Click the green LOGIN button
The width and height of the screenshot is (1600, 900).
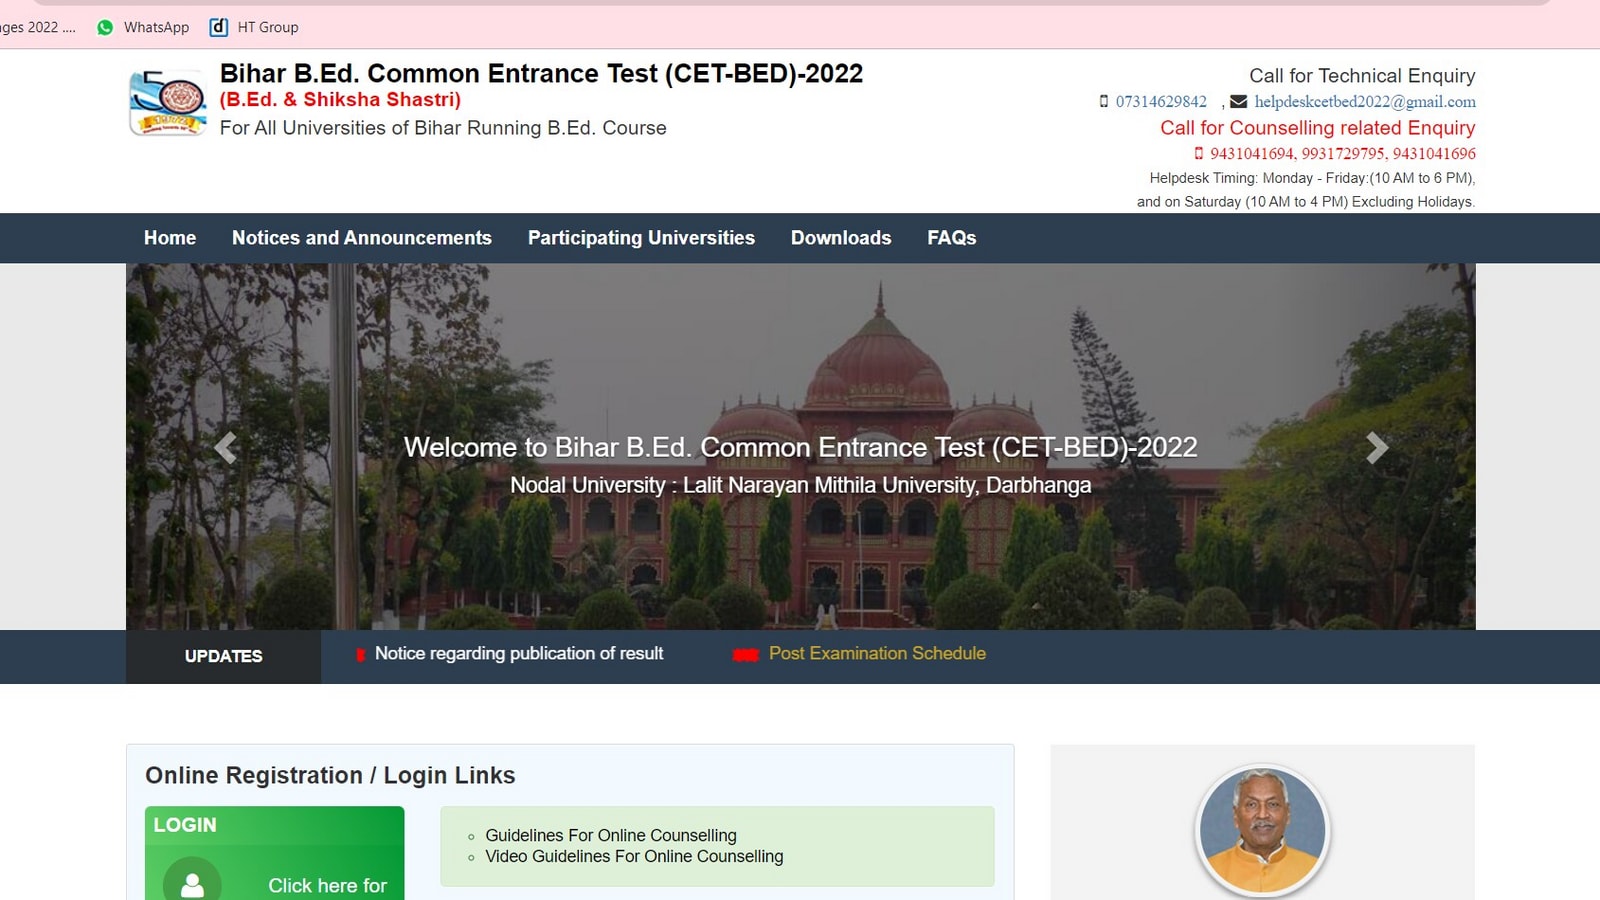(274, 853)
